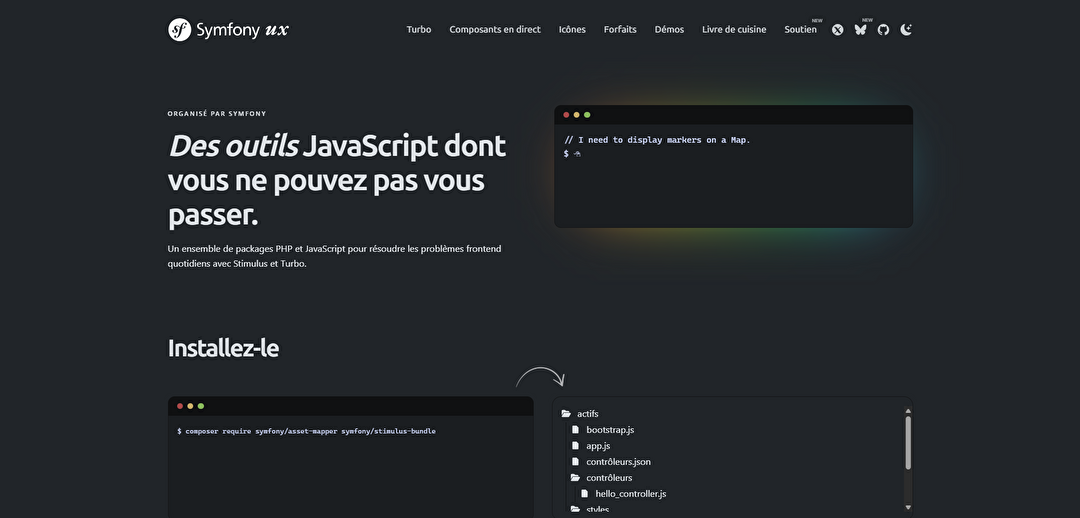Click ORGANISÉ PAR SYMFONY label

pyautogui.click(x=217, y=114)
